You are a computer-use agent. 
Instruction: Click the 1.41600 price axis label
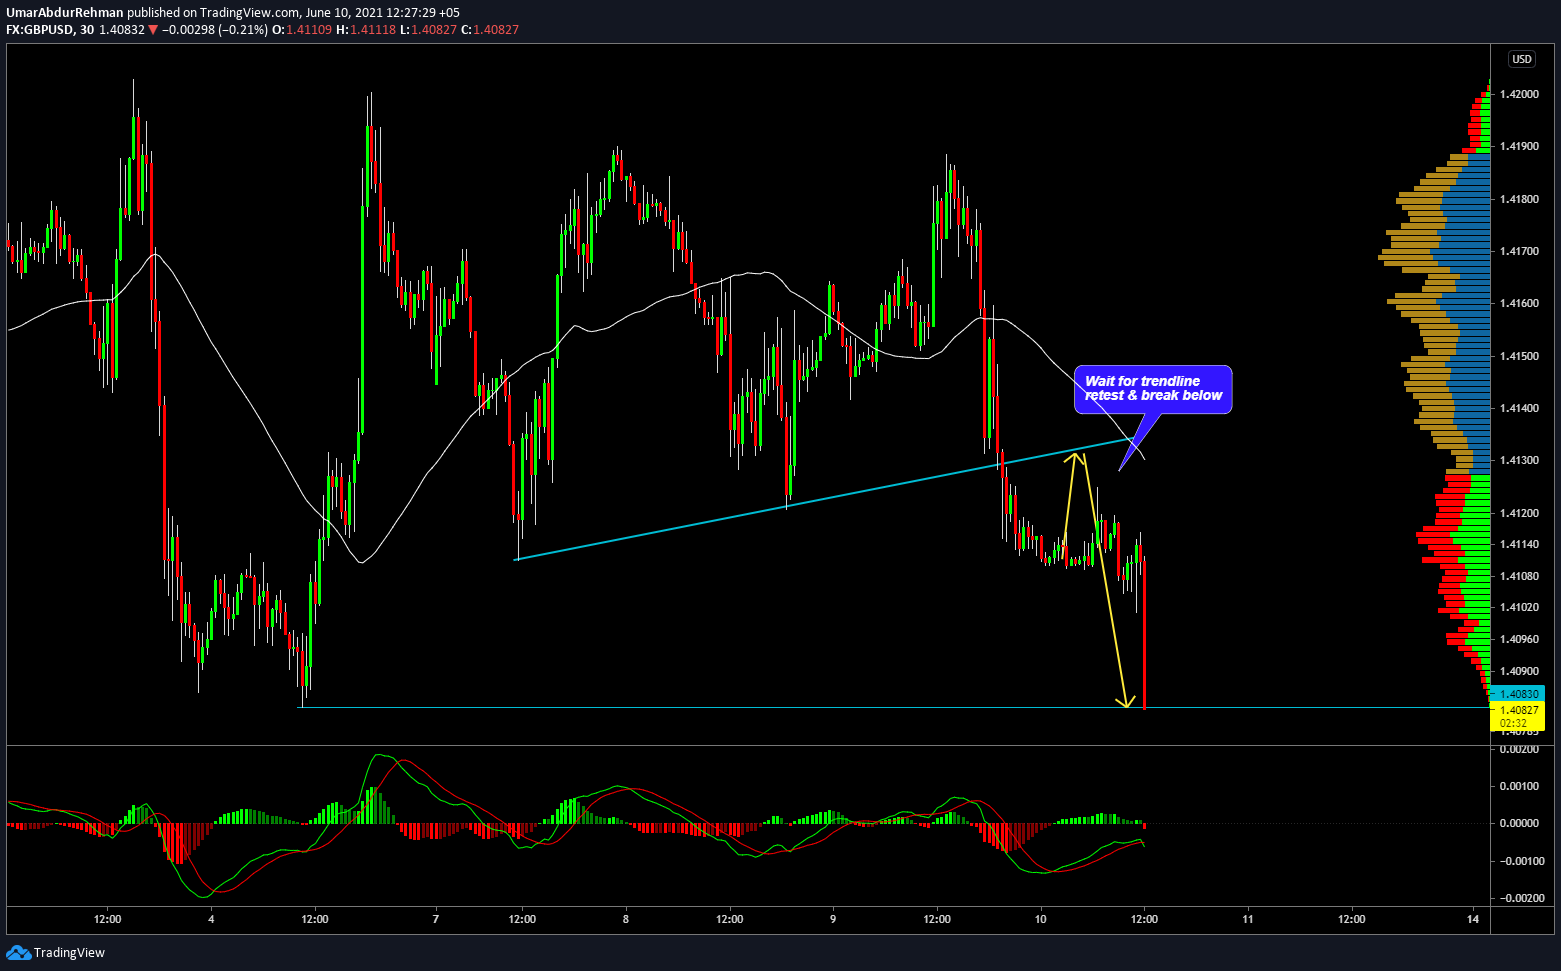click(x=1518, y=303)
